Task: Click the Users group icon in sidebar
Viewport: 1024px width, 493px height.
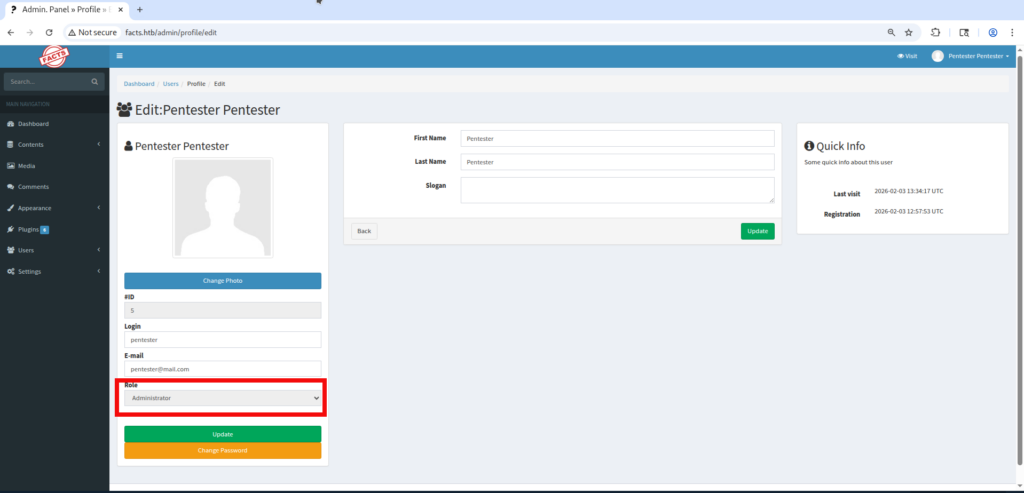Action: (10, 250)
